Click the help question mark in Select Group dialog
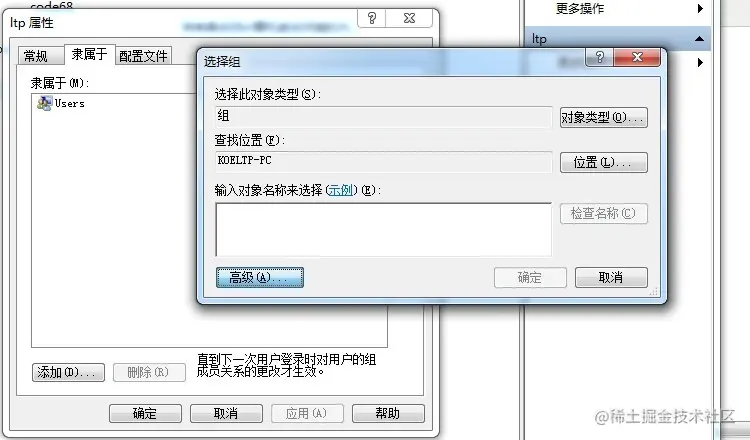Viewport: 750px width, 440px height. tap(600, 57)
